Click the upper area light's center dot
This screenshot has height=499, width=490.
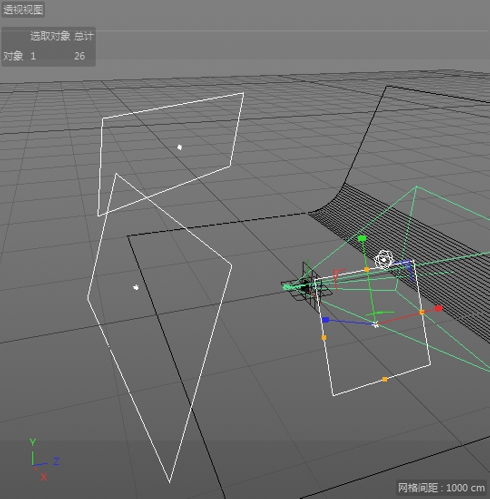(x=180, y=147)
